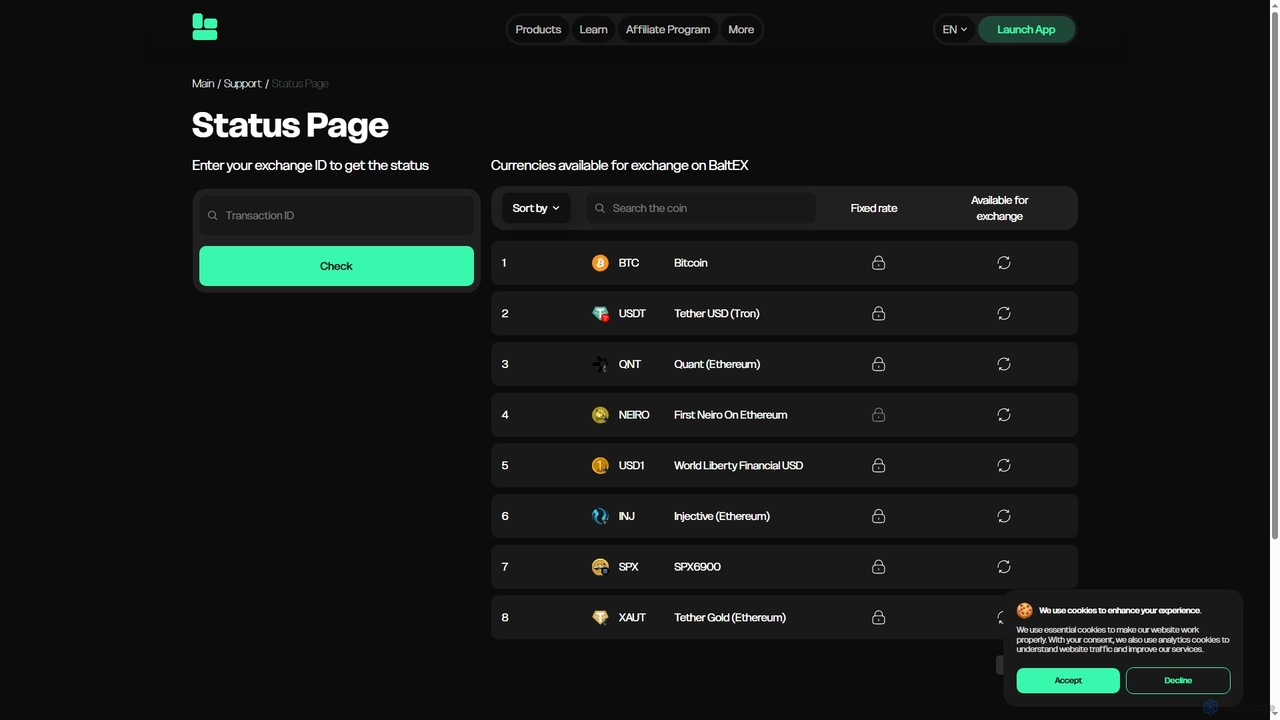1280x720 pixels.
Task: Open the More menu
Action: coord(741,29)
